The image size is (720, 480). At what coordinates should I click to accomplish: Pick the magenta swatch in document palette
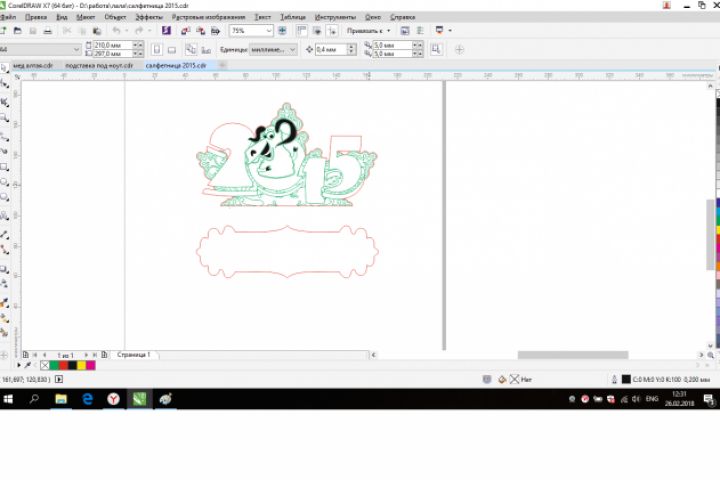coord(91,366)
